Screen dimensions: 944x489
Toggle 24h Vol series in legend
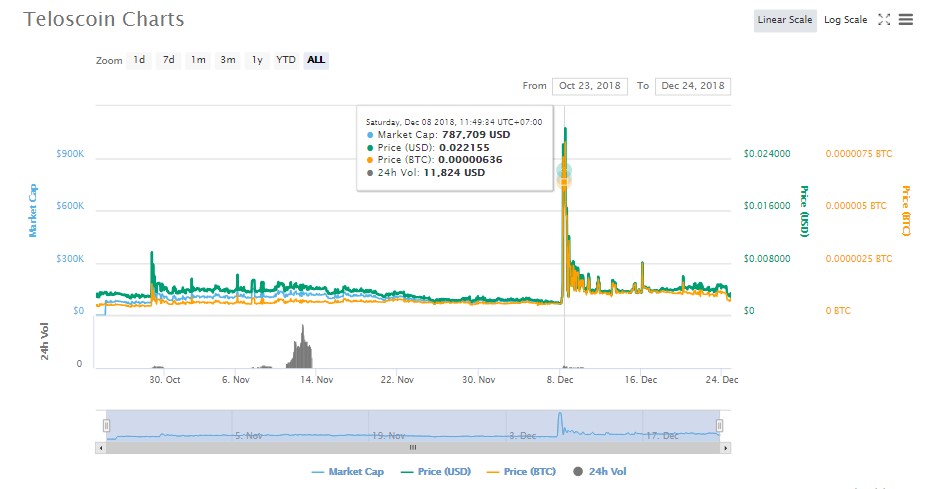pos(600,472)
